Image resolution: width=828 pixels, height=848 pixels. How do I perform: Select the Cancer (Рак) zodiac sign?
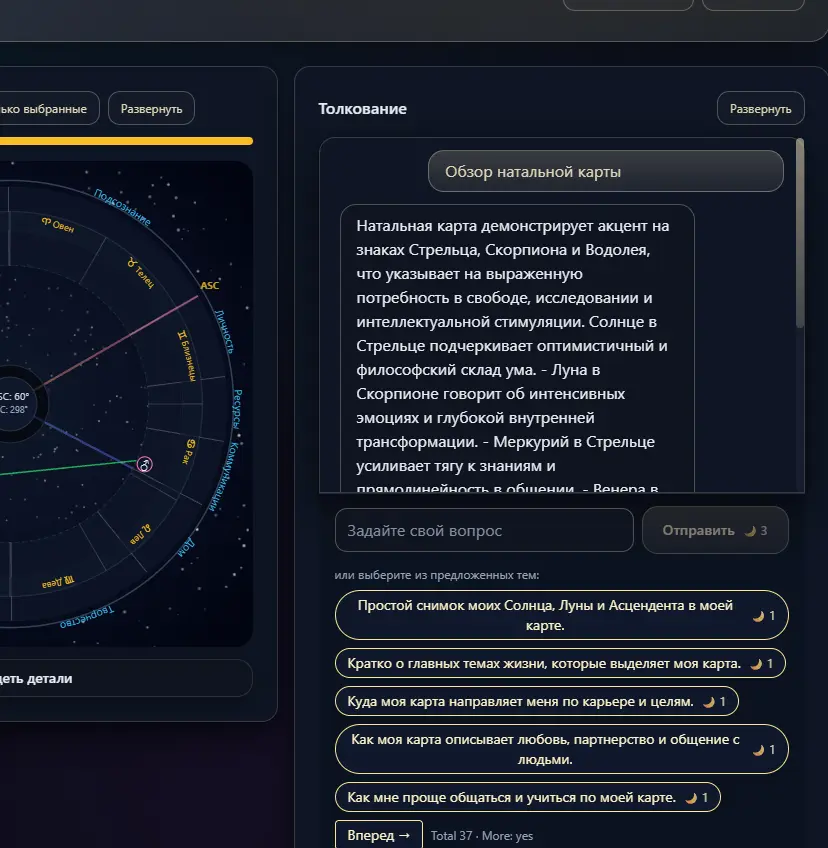[186, 452]
